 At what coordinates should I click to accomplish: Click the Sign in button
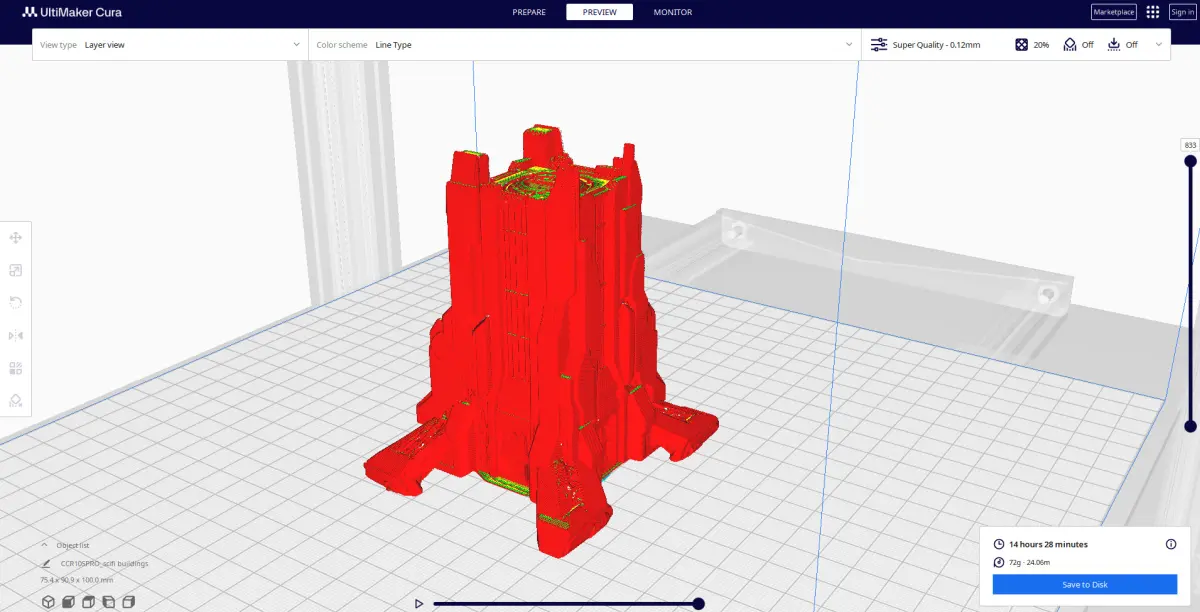pyautogui.click(x=1182, y=12)
